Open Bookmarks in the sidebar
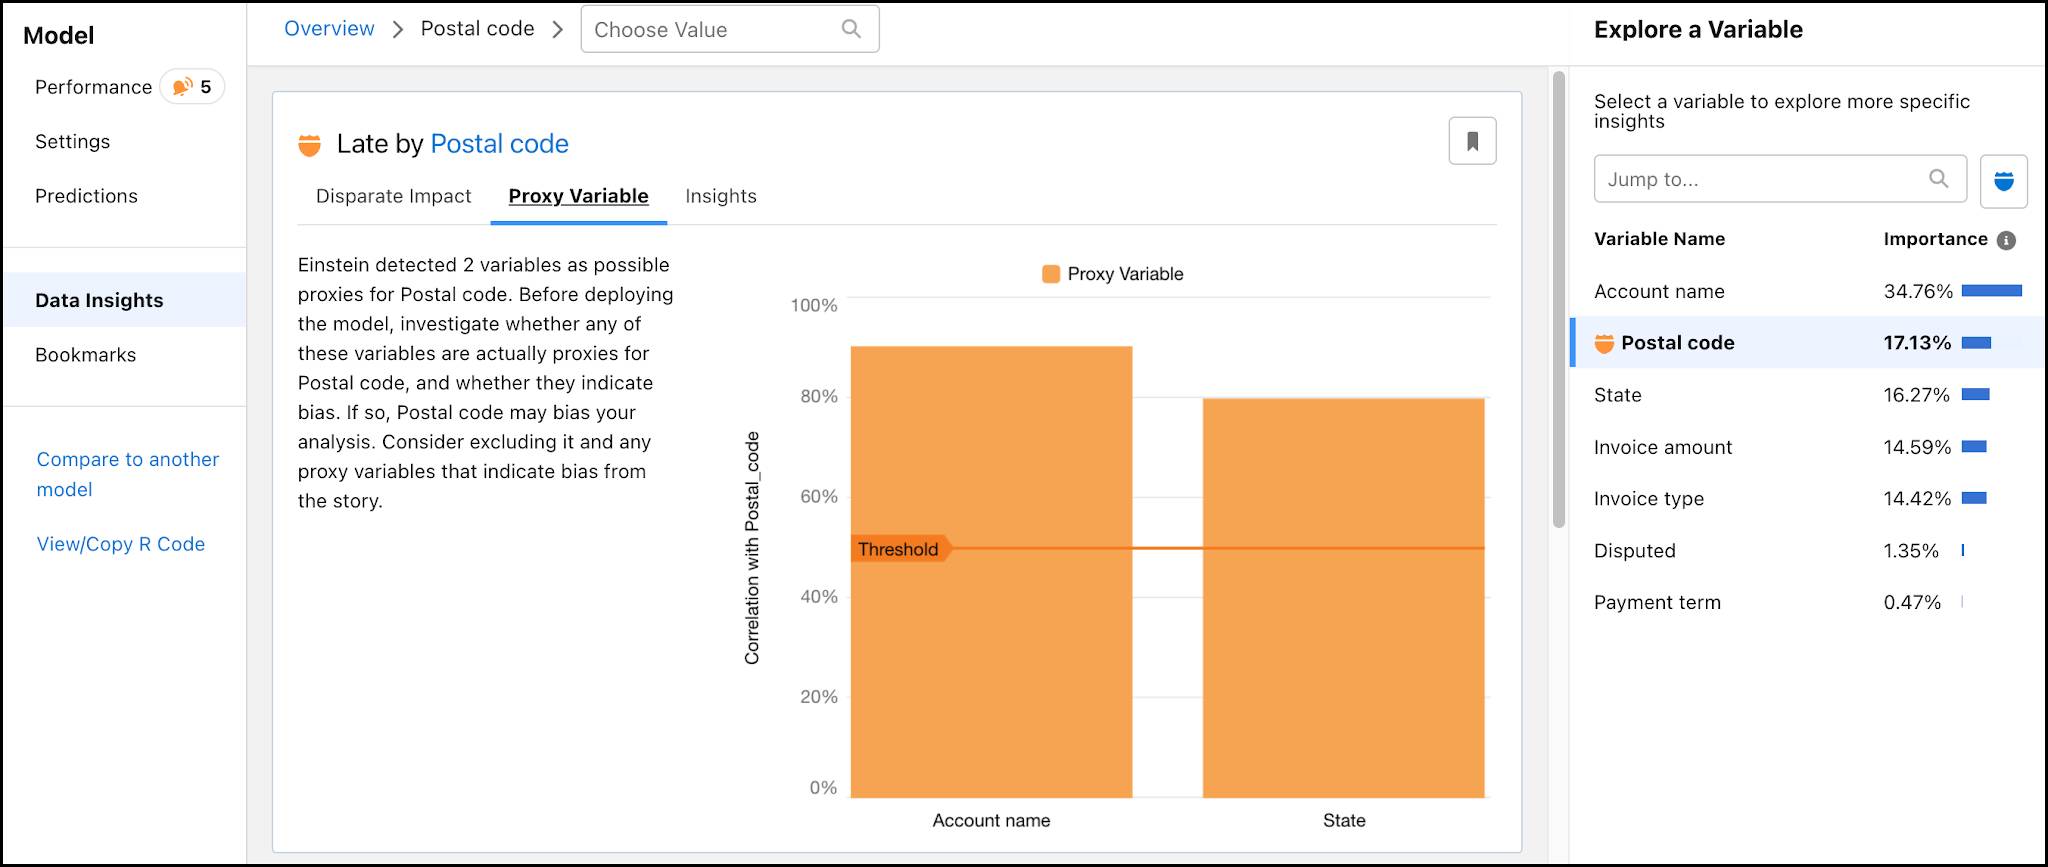The image size is (2048, 867). tap(85, 355)
